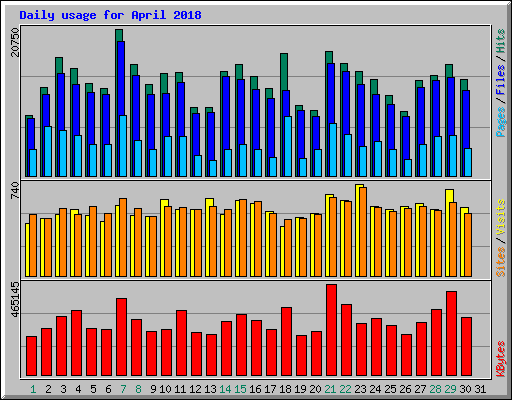Click the red KBytes bar for day 21
The height and width of the screenshot is (400, 512).
pyautogui.click(x=331, y=330)
